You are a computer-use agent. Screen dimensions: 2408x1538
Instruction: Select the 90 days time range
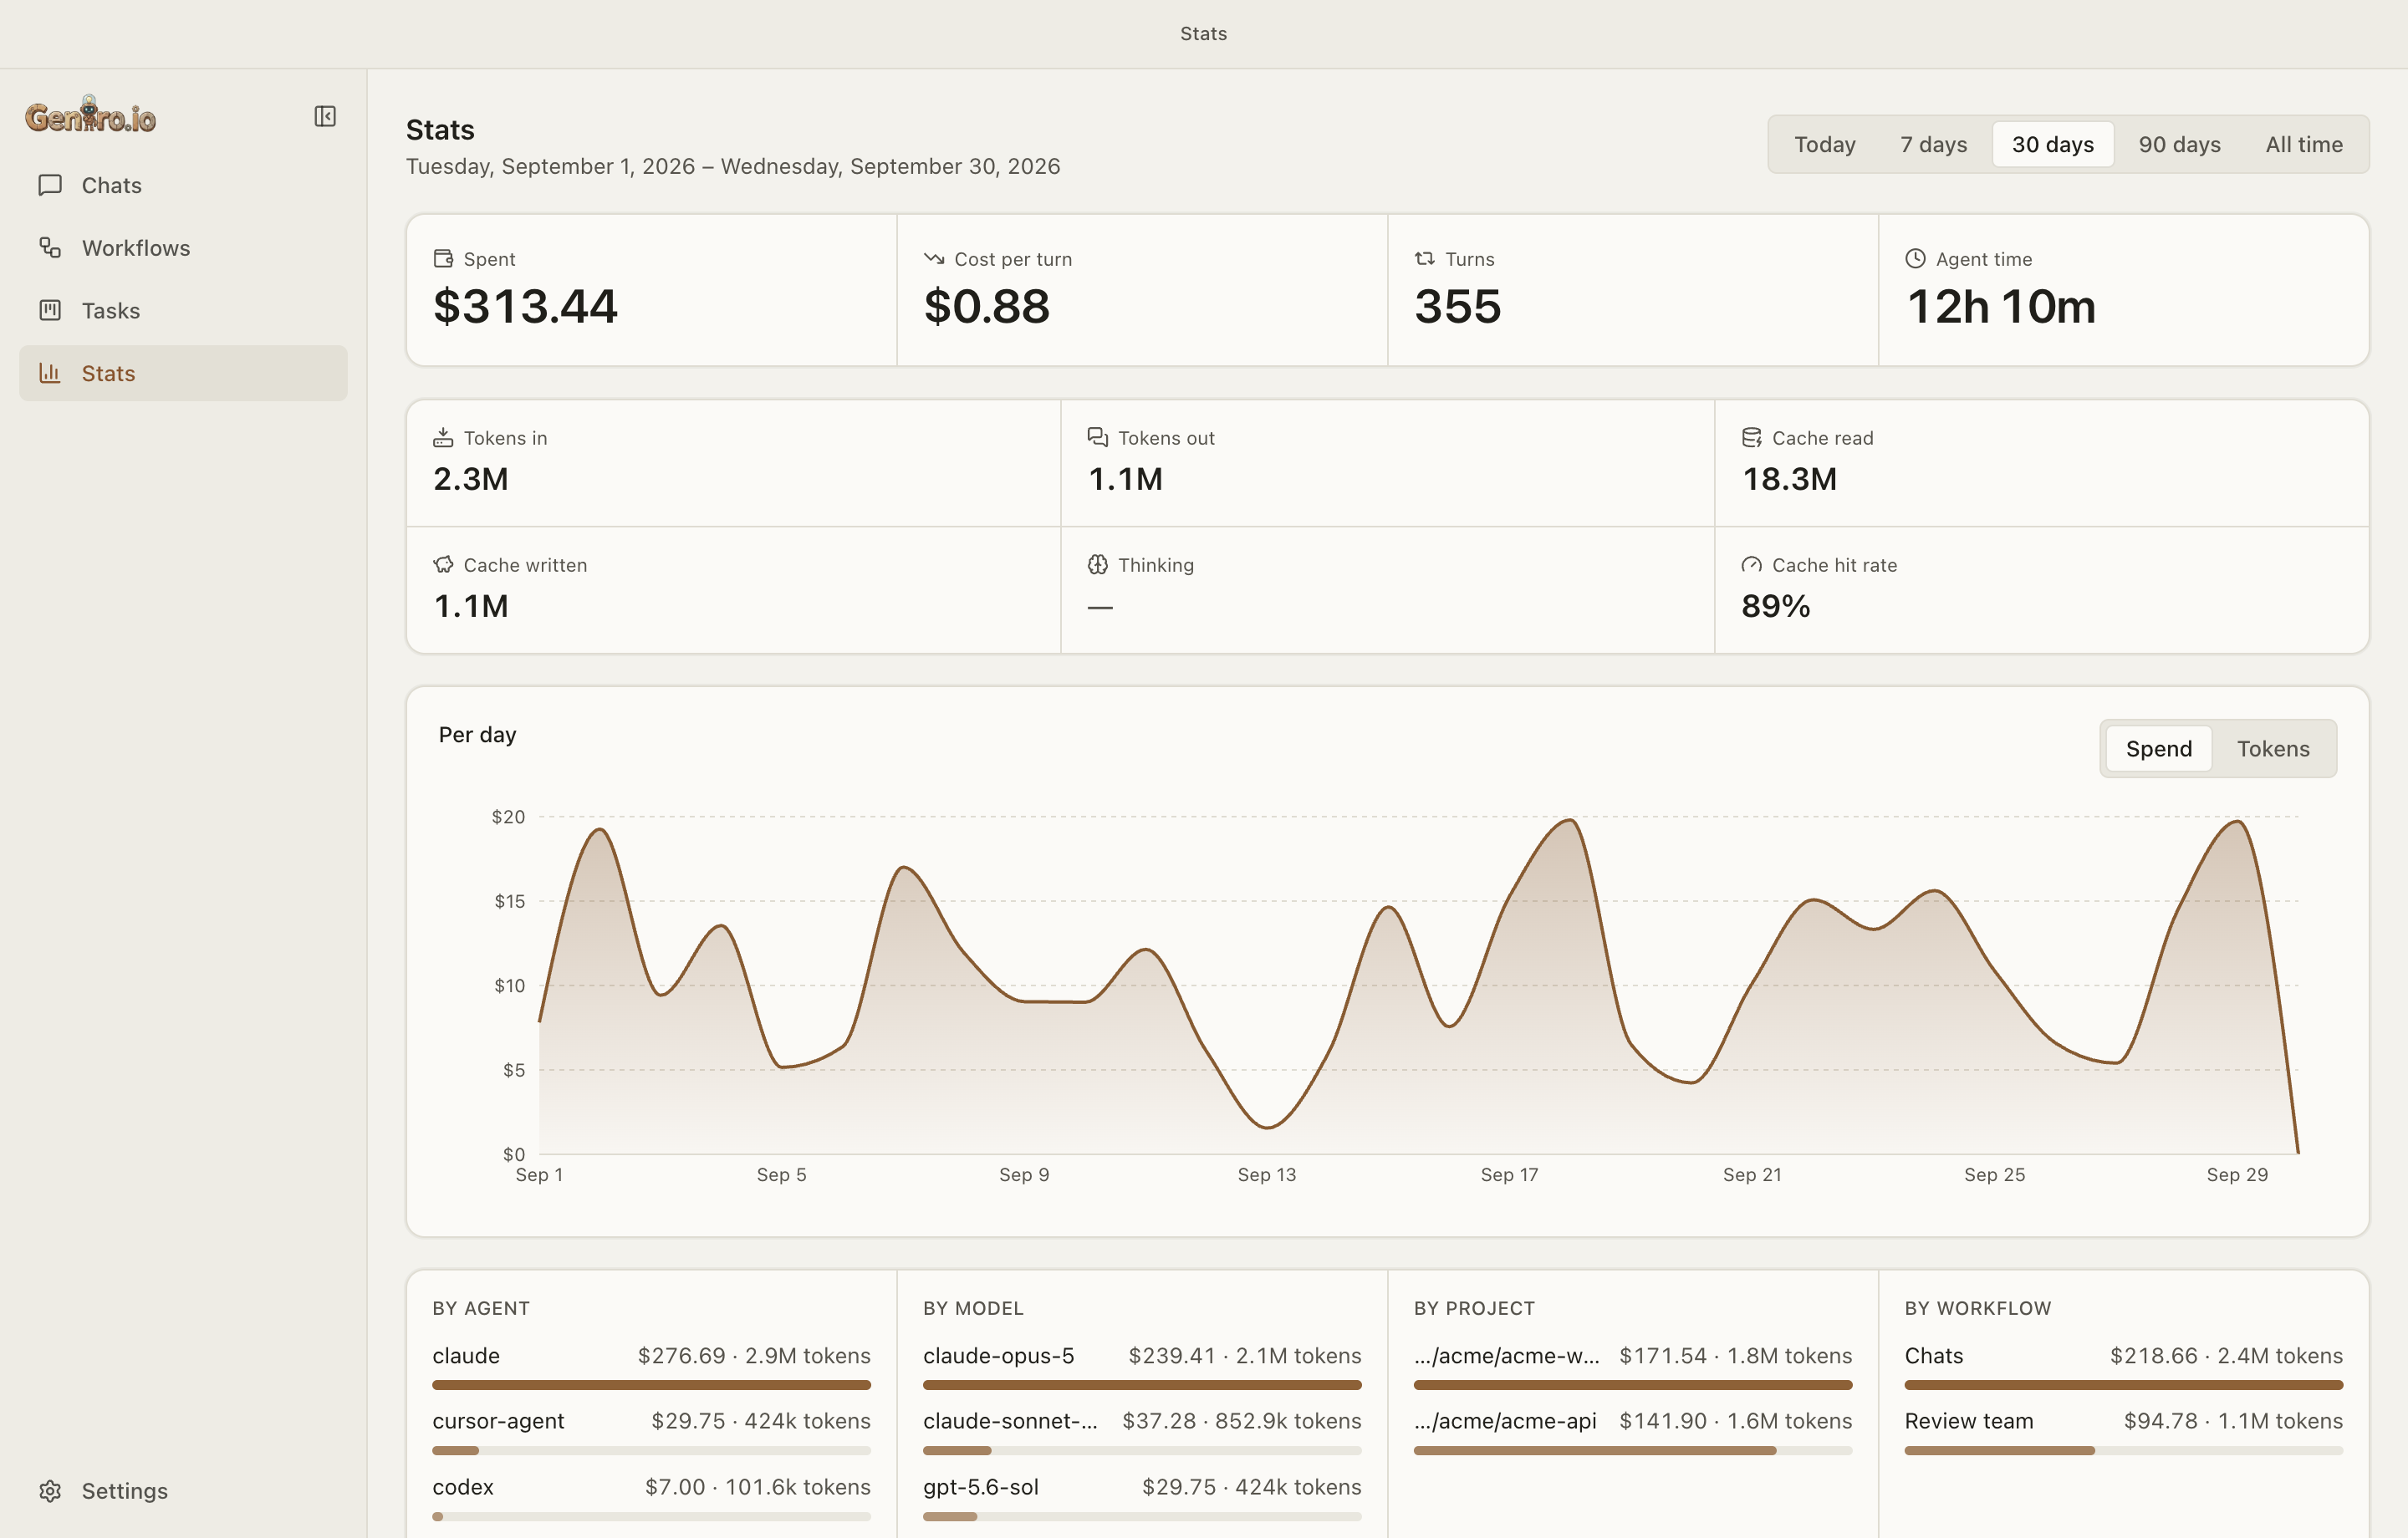click(2179, 144)
